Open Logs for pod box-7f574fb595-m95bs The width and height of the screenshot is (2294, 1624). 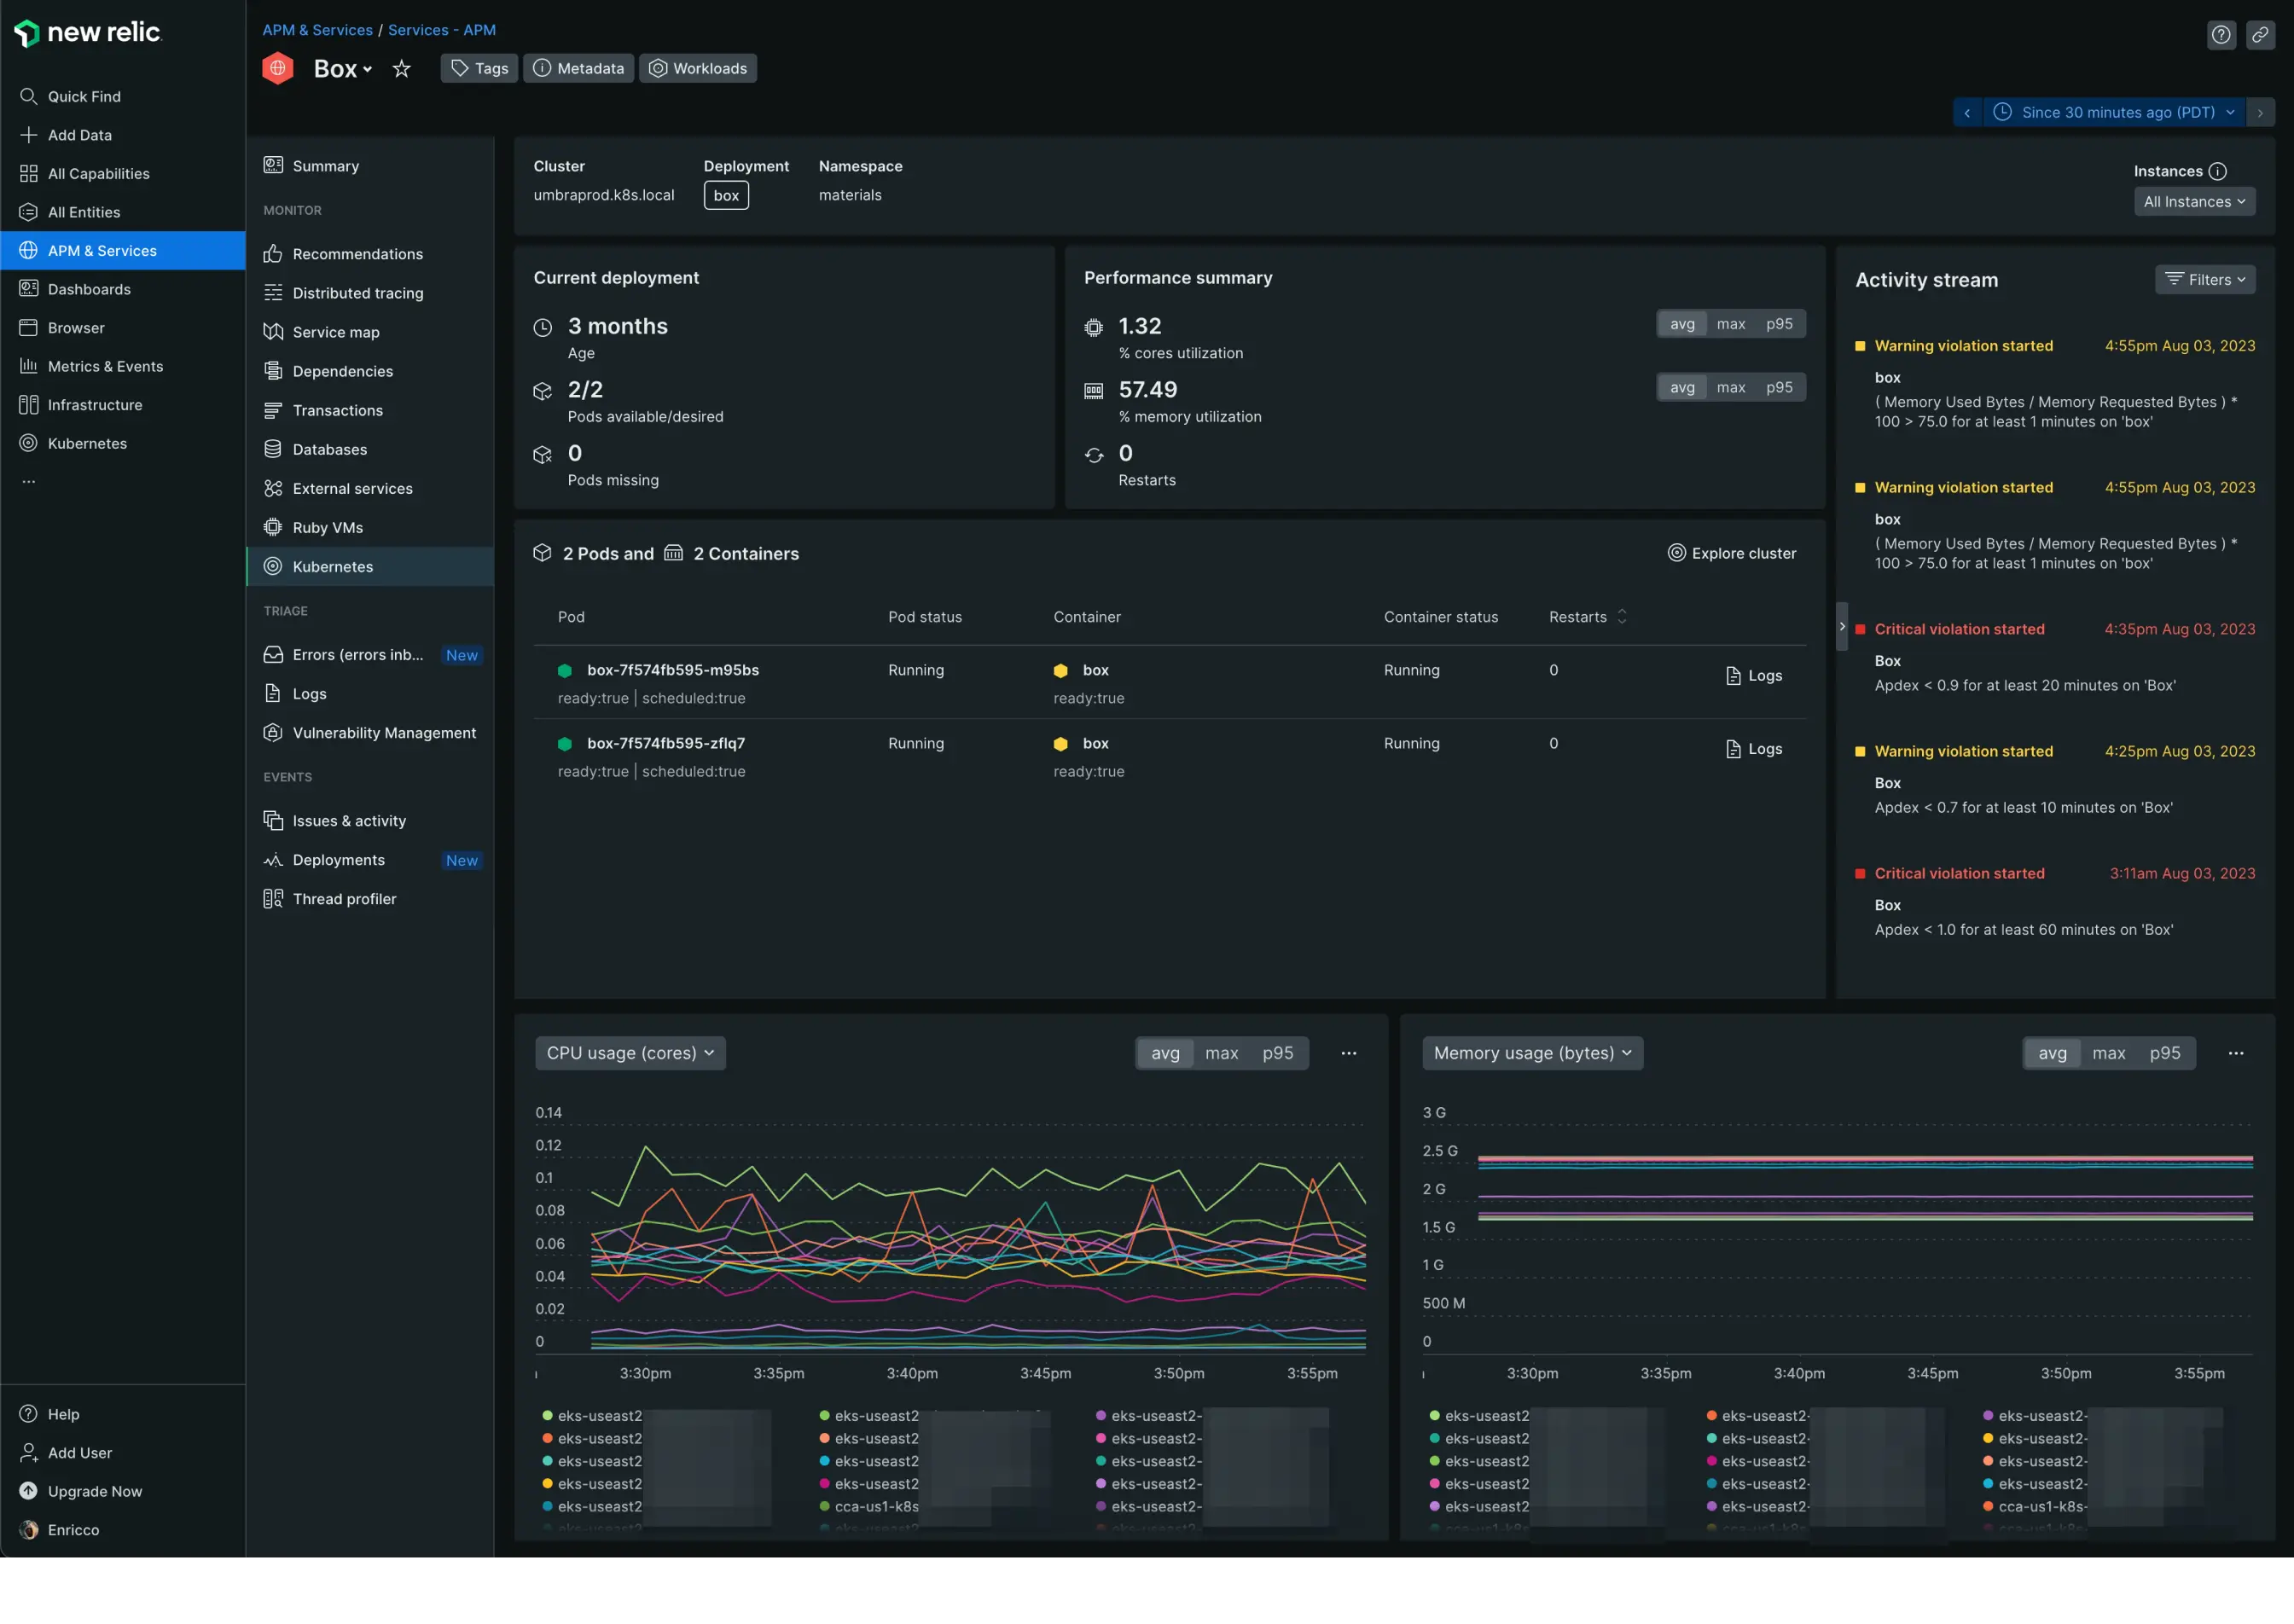pyautogui.click(x=1753, y=676)
